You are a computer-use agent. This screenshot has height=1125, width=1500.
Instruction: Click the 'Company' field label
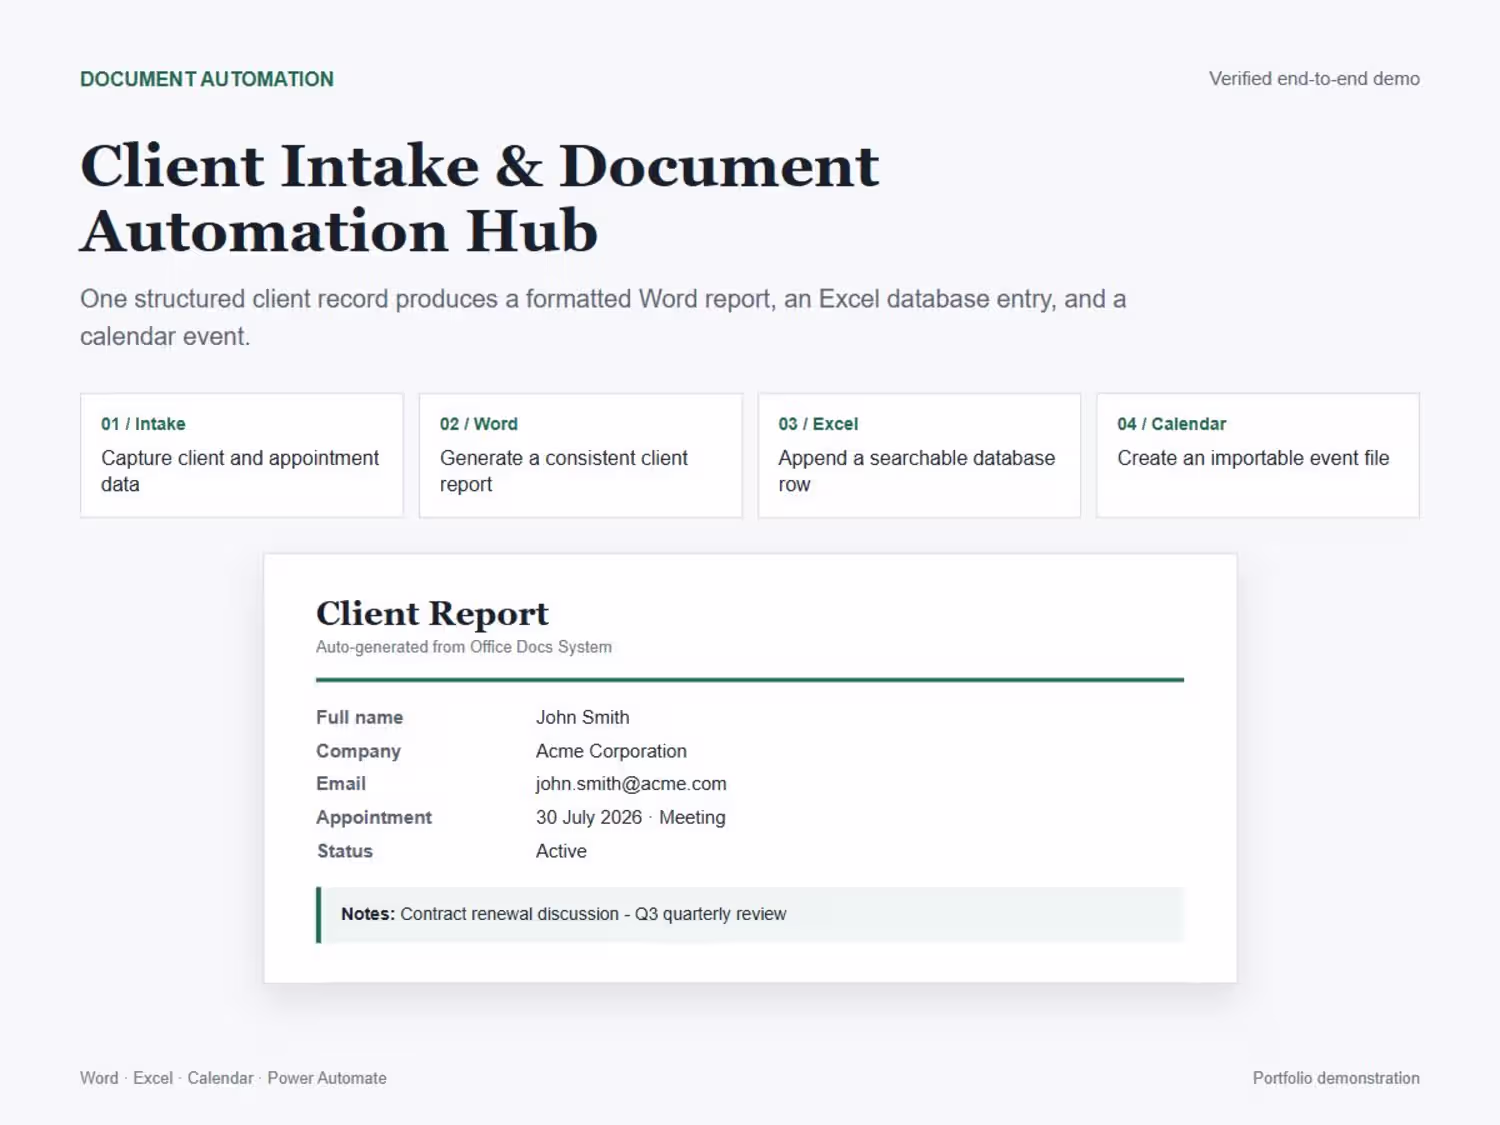click(x=358, y=751)
